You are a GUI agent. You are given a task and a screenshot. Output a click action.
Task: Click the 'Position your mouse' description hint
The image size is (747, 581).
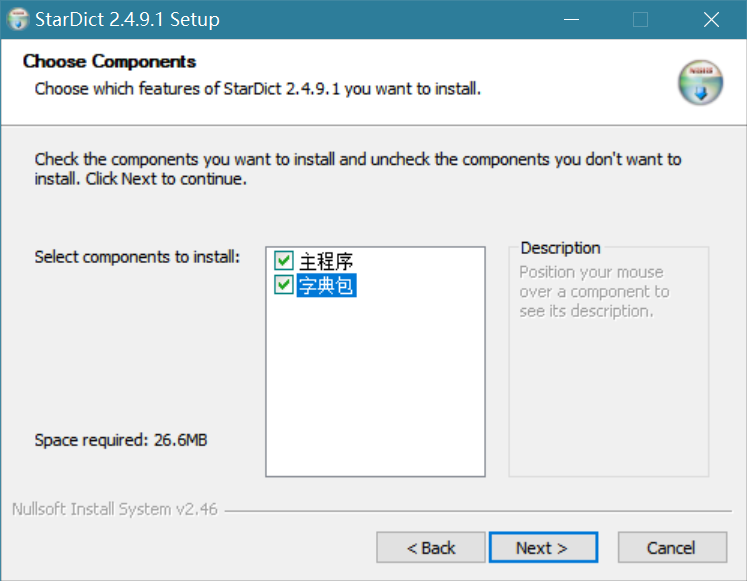[x=591, y=272]
